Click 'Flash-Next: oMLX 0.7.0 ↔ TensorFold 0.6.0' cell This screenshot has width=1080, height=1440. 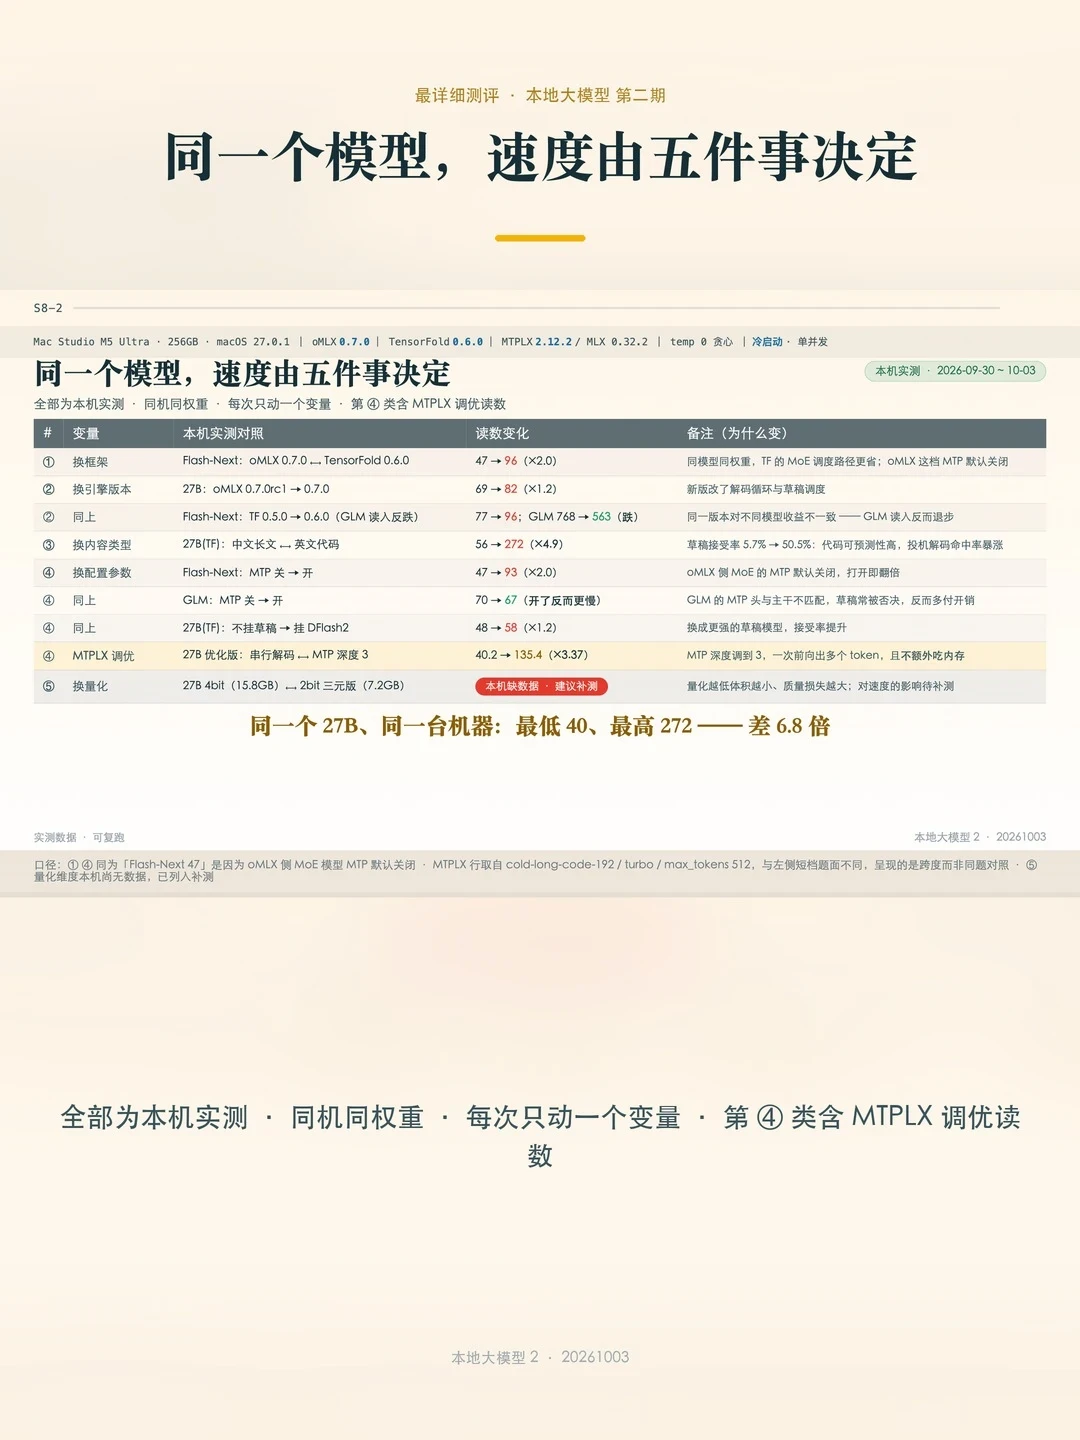coord(296,461)
